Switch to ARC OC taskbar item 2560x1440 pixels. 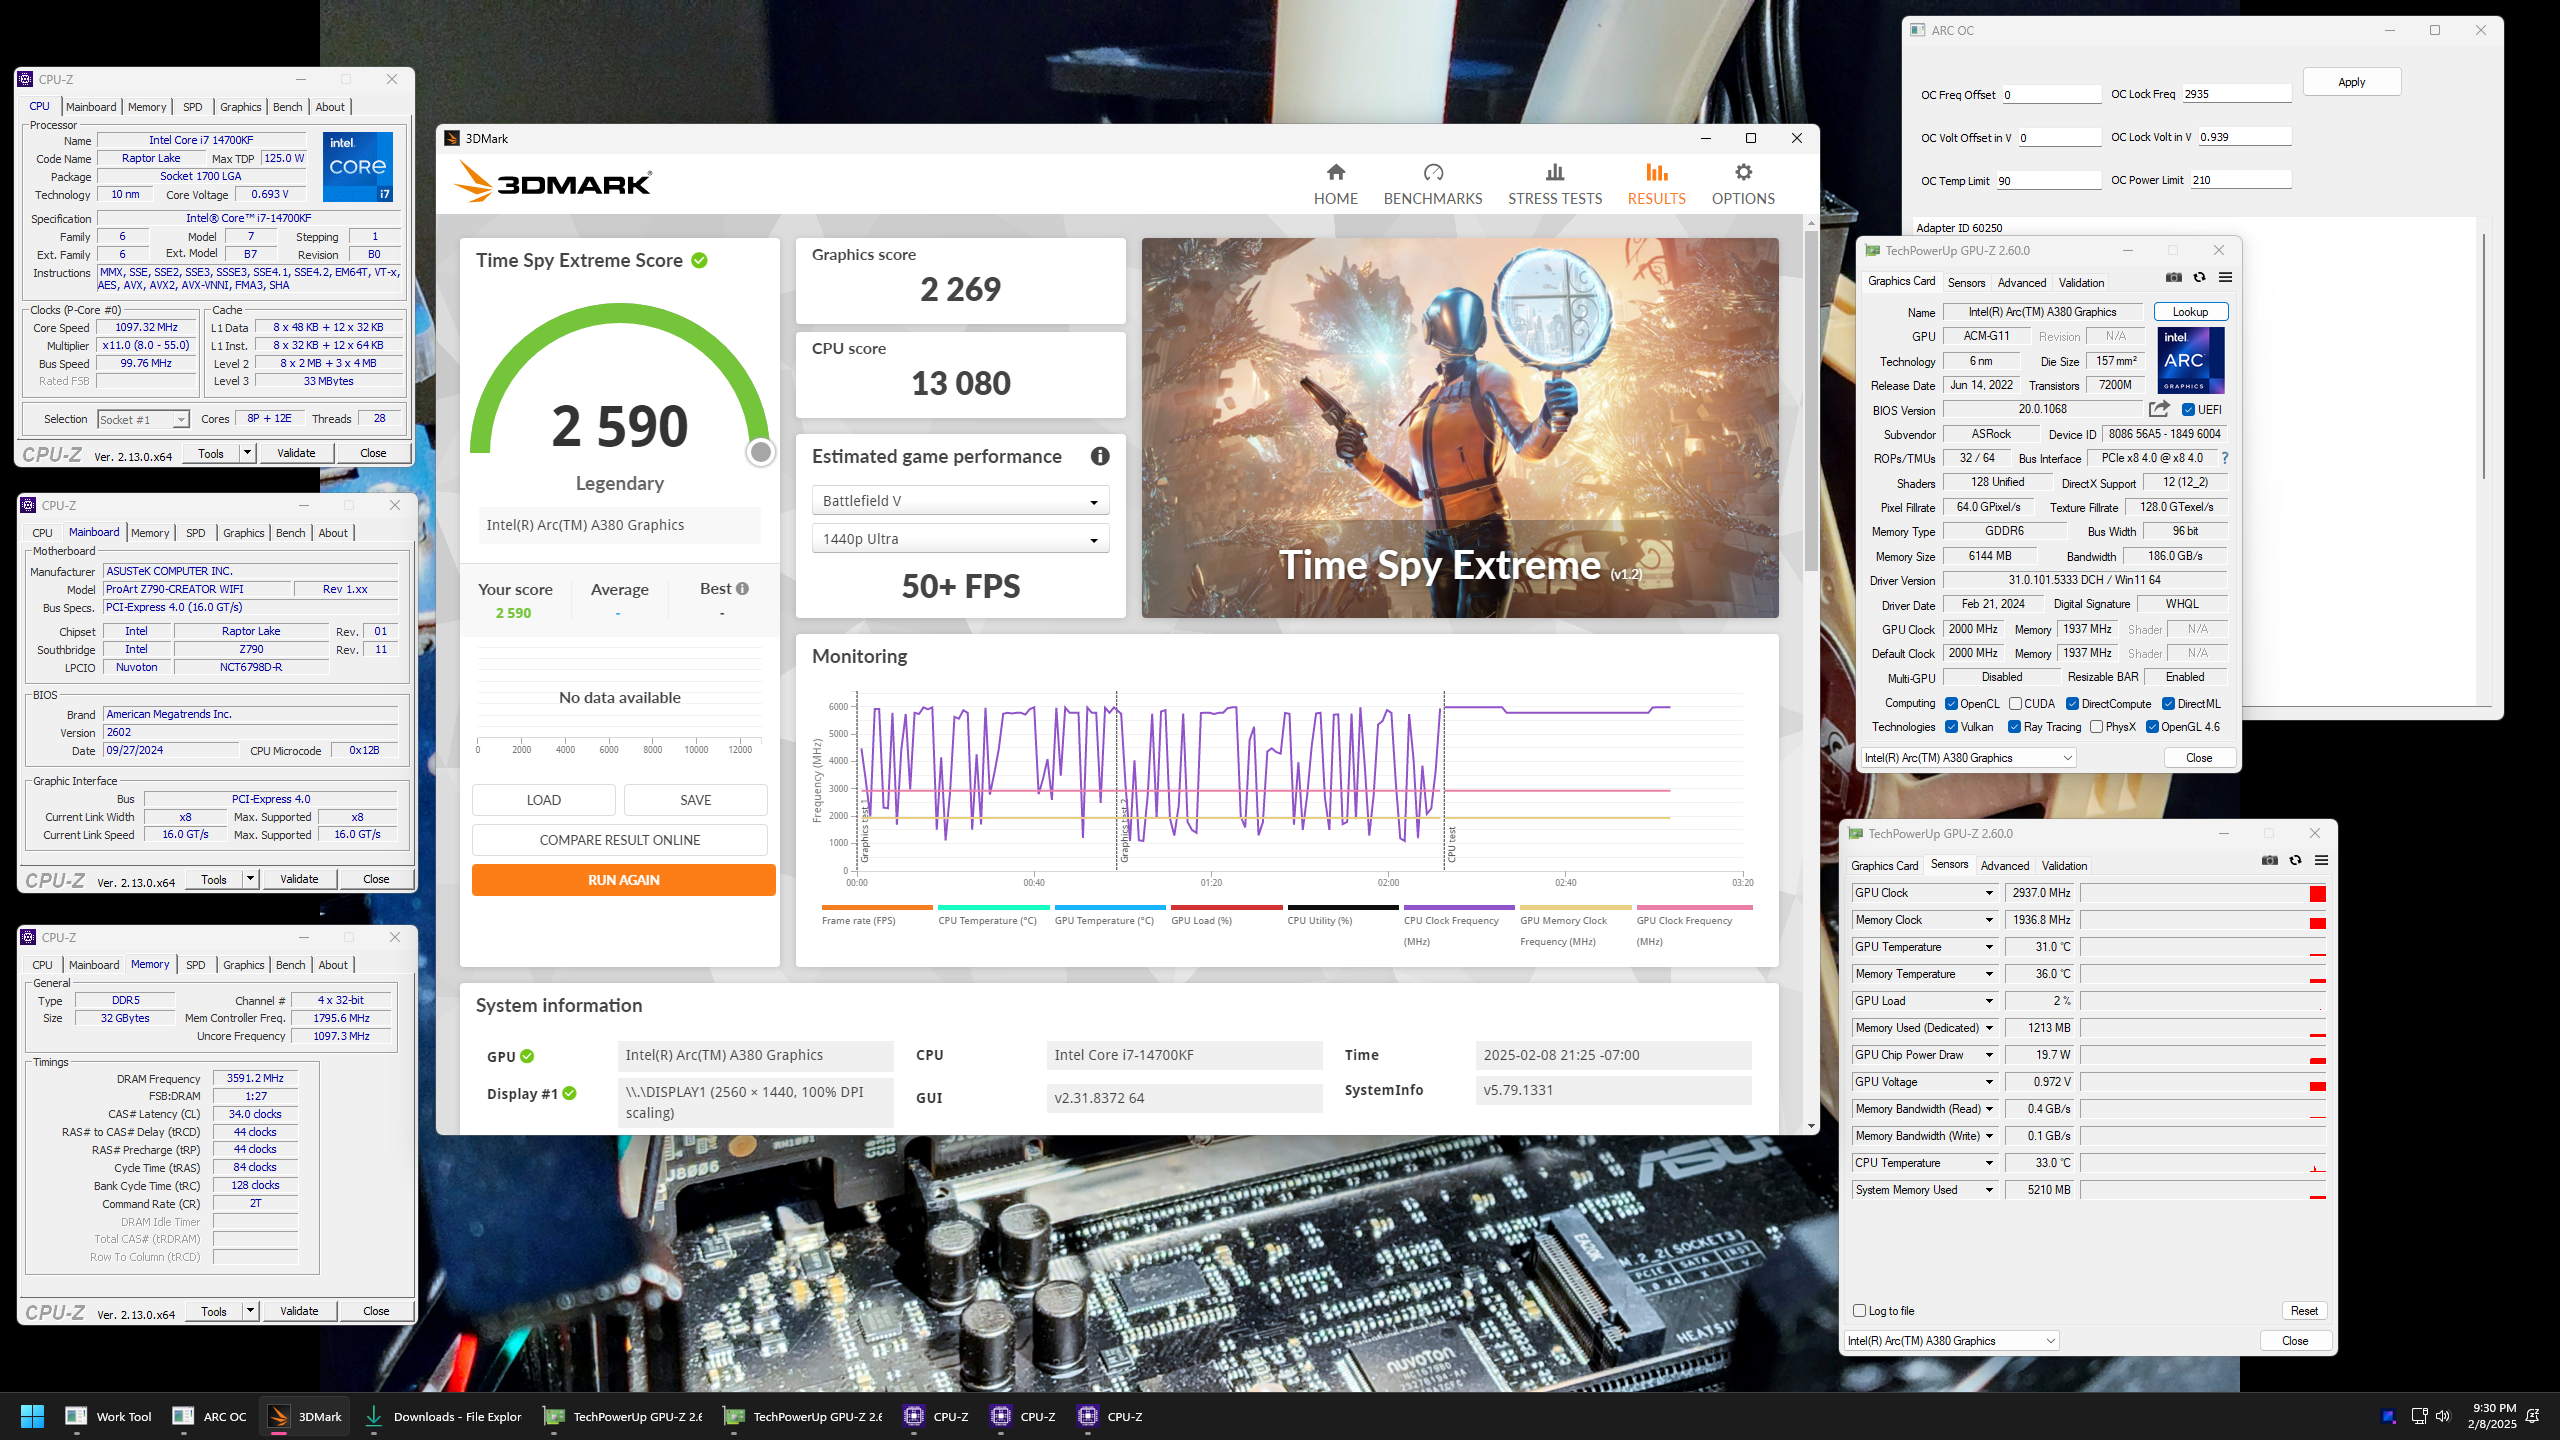click(209, 1416)
